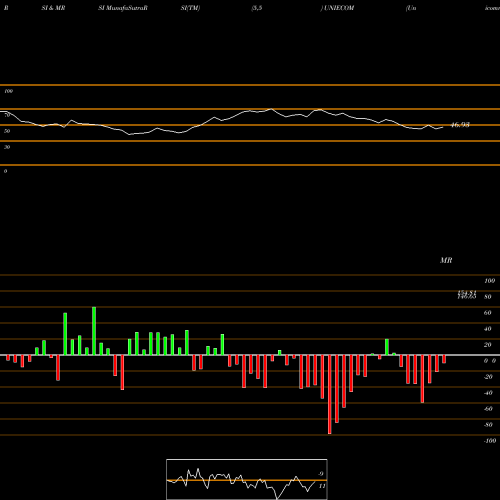This screenshot has height=500, width=500.
Task: Click the MR axis label -40
Action: coord(488,393)
